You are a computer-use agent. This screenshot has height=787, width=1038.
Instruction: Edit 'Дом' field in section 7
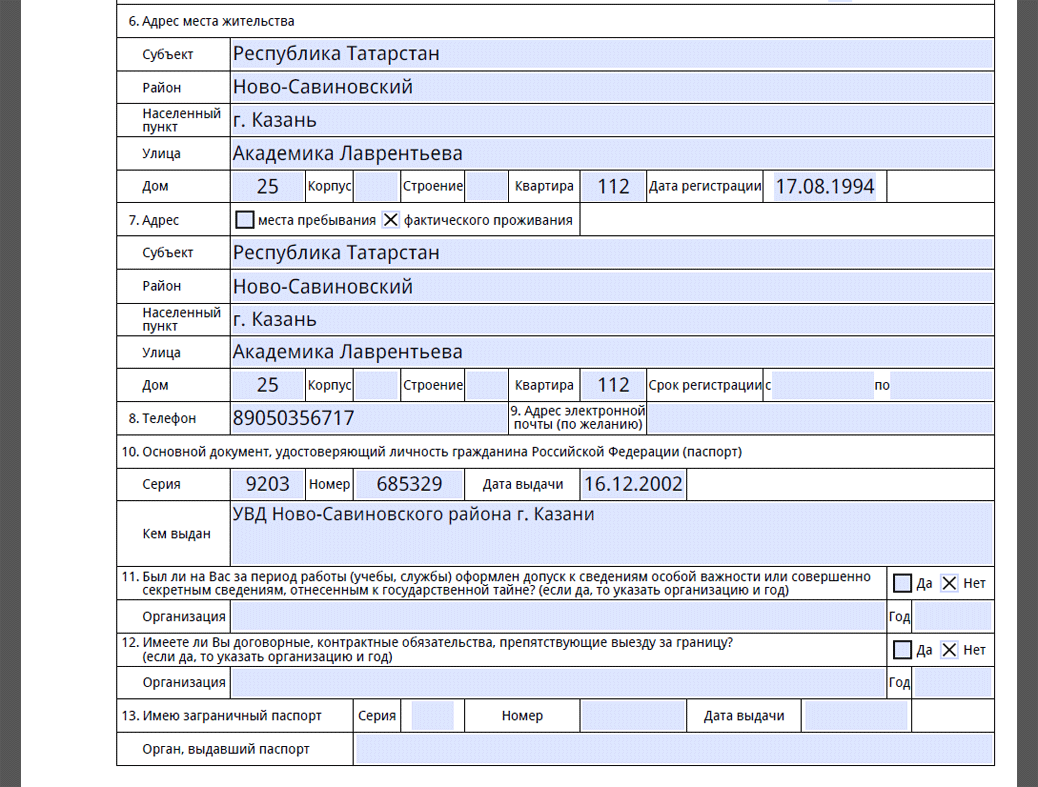(x=267, y=385)
